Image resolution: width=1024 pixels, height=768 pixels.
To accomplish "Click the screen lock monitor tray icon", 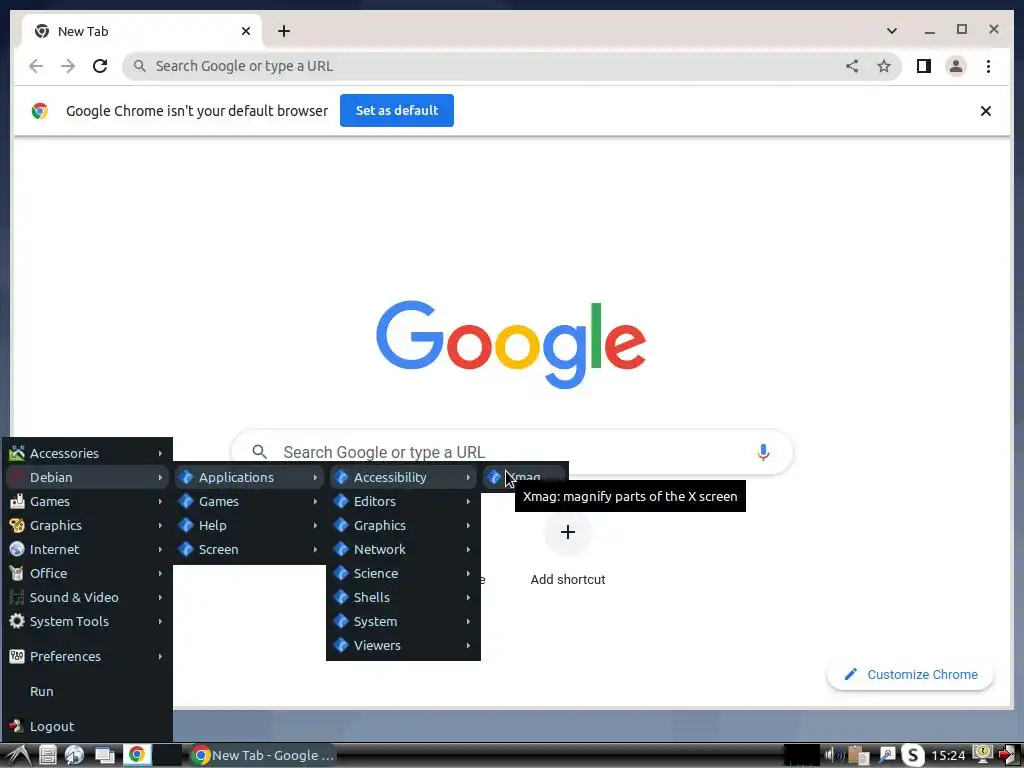I will pos(982,755).
